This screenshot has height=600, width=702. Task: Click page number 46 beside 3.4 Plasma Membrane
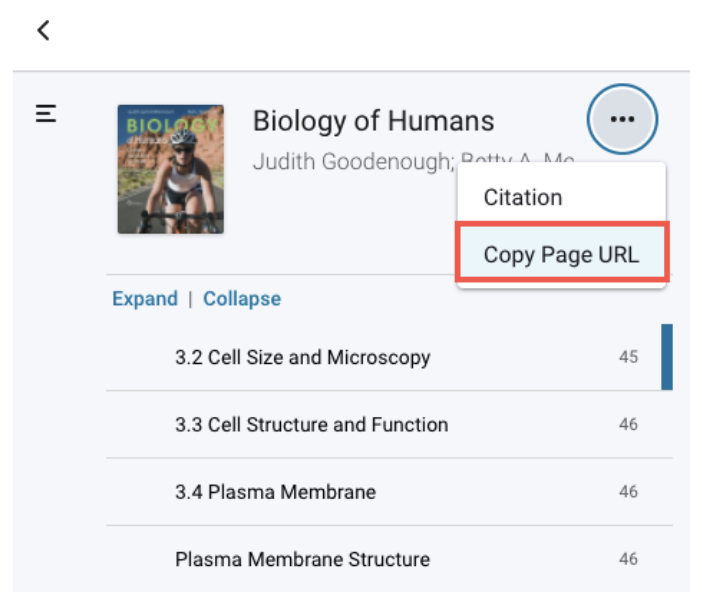(x=628, y=491)
